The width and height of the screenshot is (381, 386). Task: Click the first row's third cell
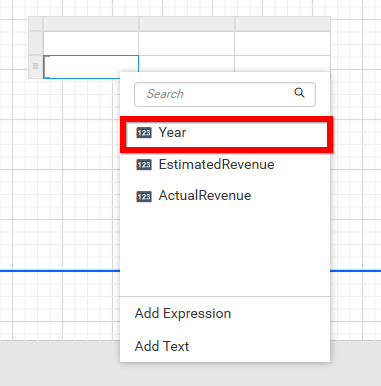(x=283, y=43)
